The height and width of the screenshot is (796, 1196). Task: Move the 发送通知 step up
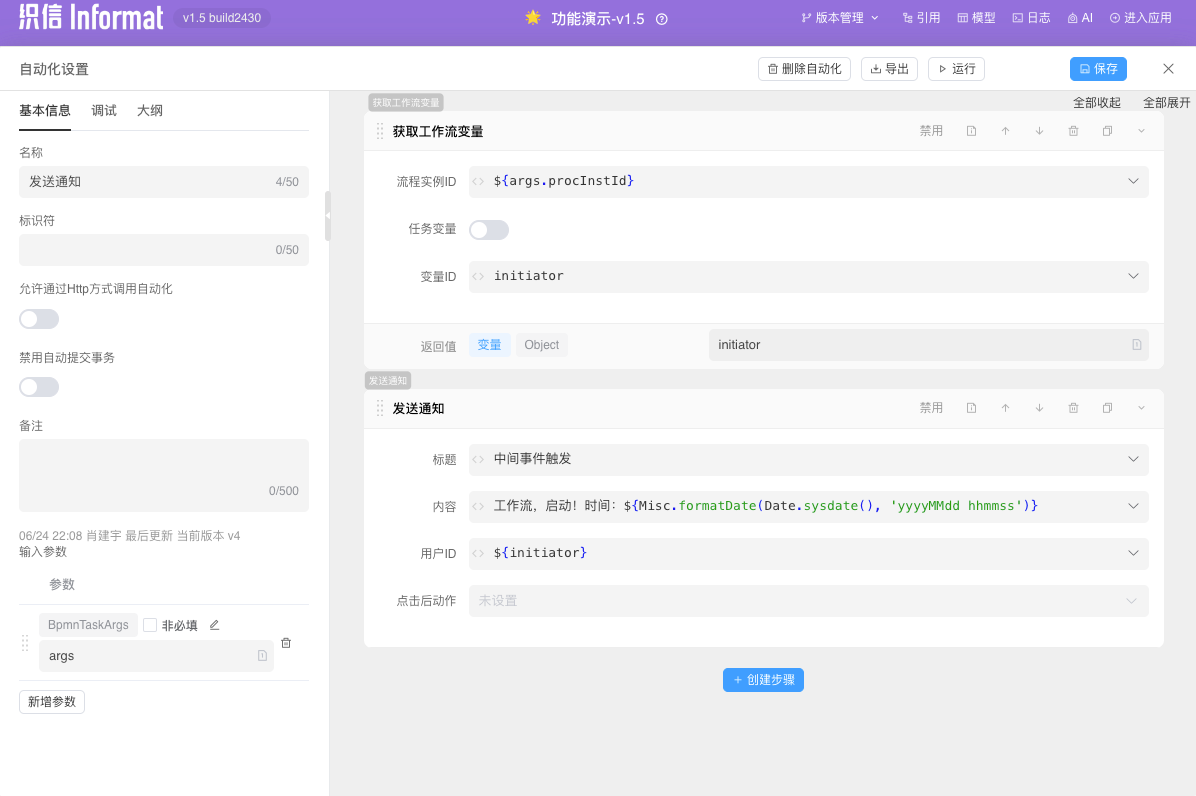coord(1005,408)
